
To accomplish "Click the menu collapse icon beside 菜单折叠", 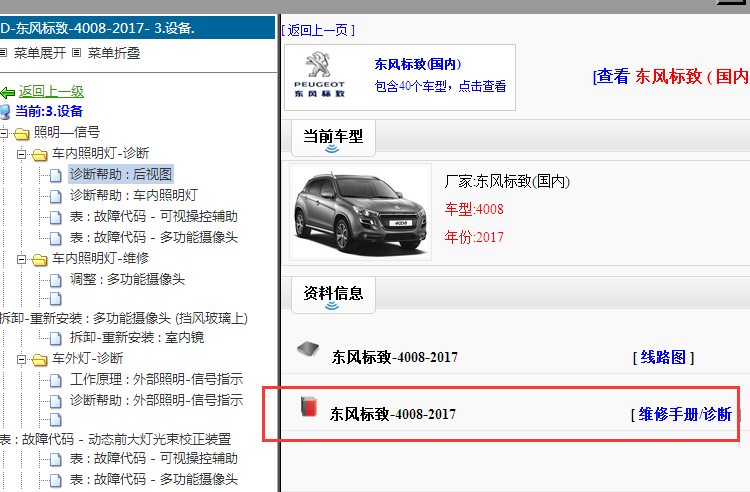I will tap(77, 53).
